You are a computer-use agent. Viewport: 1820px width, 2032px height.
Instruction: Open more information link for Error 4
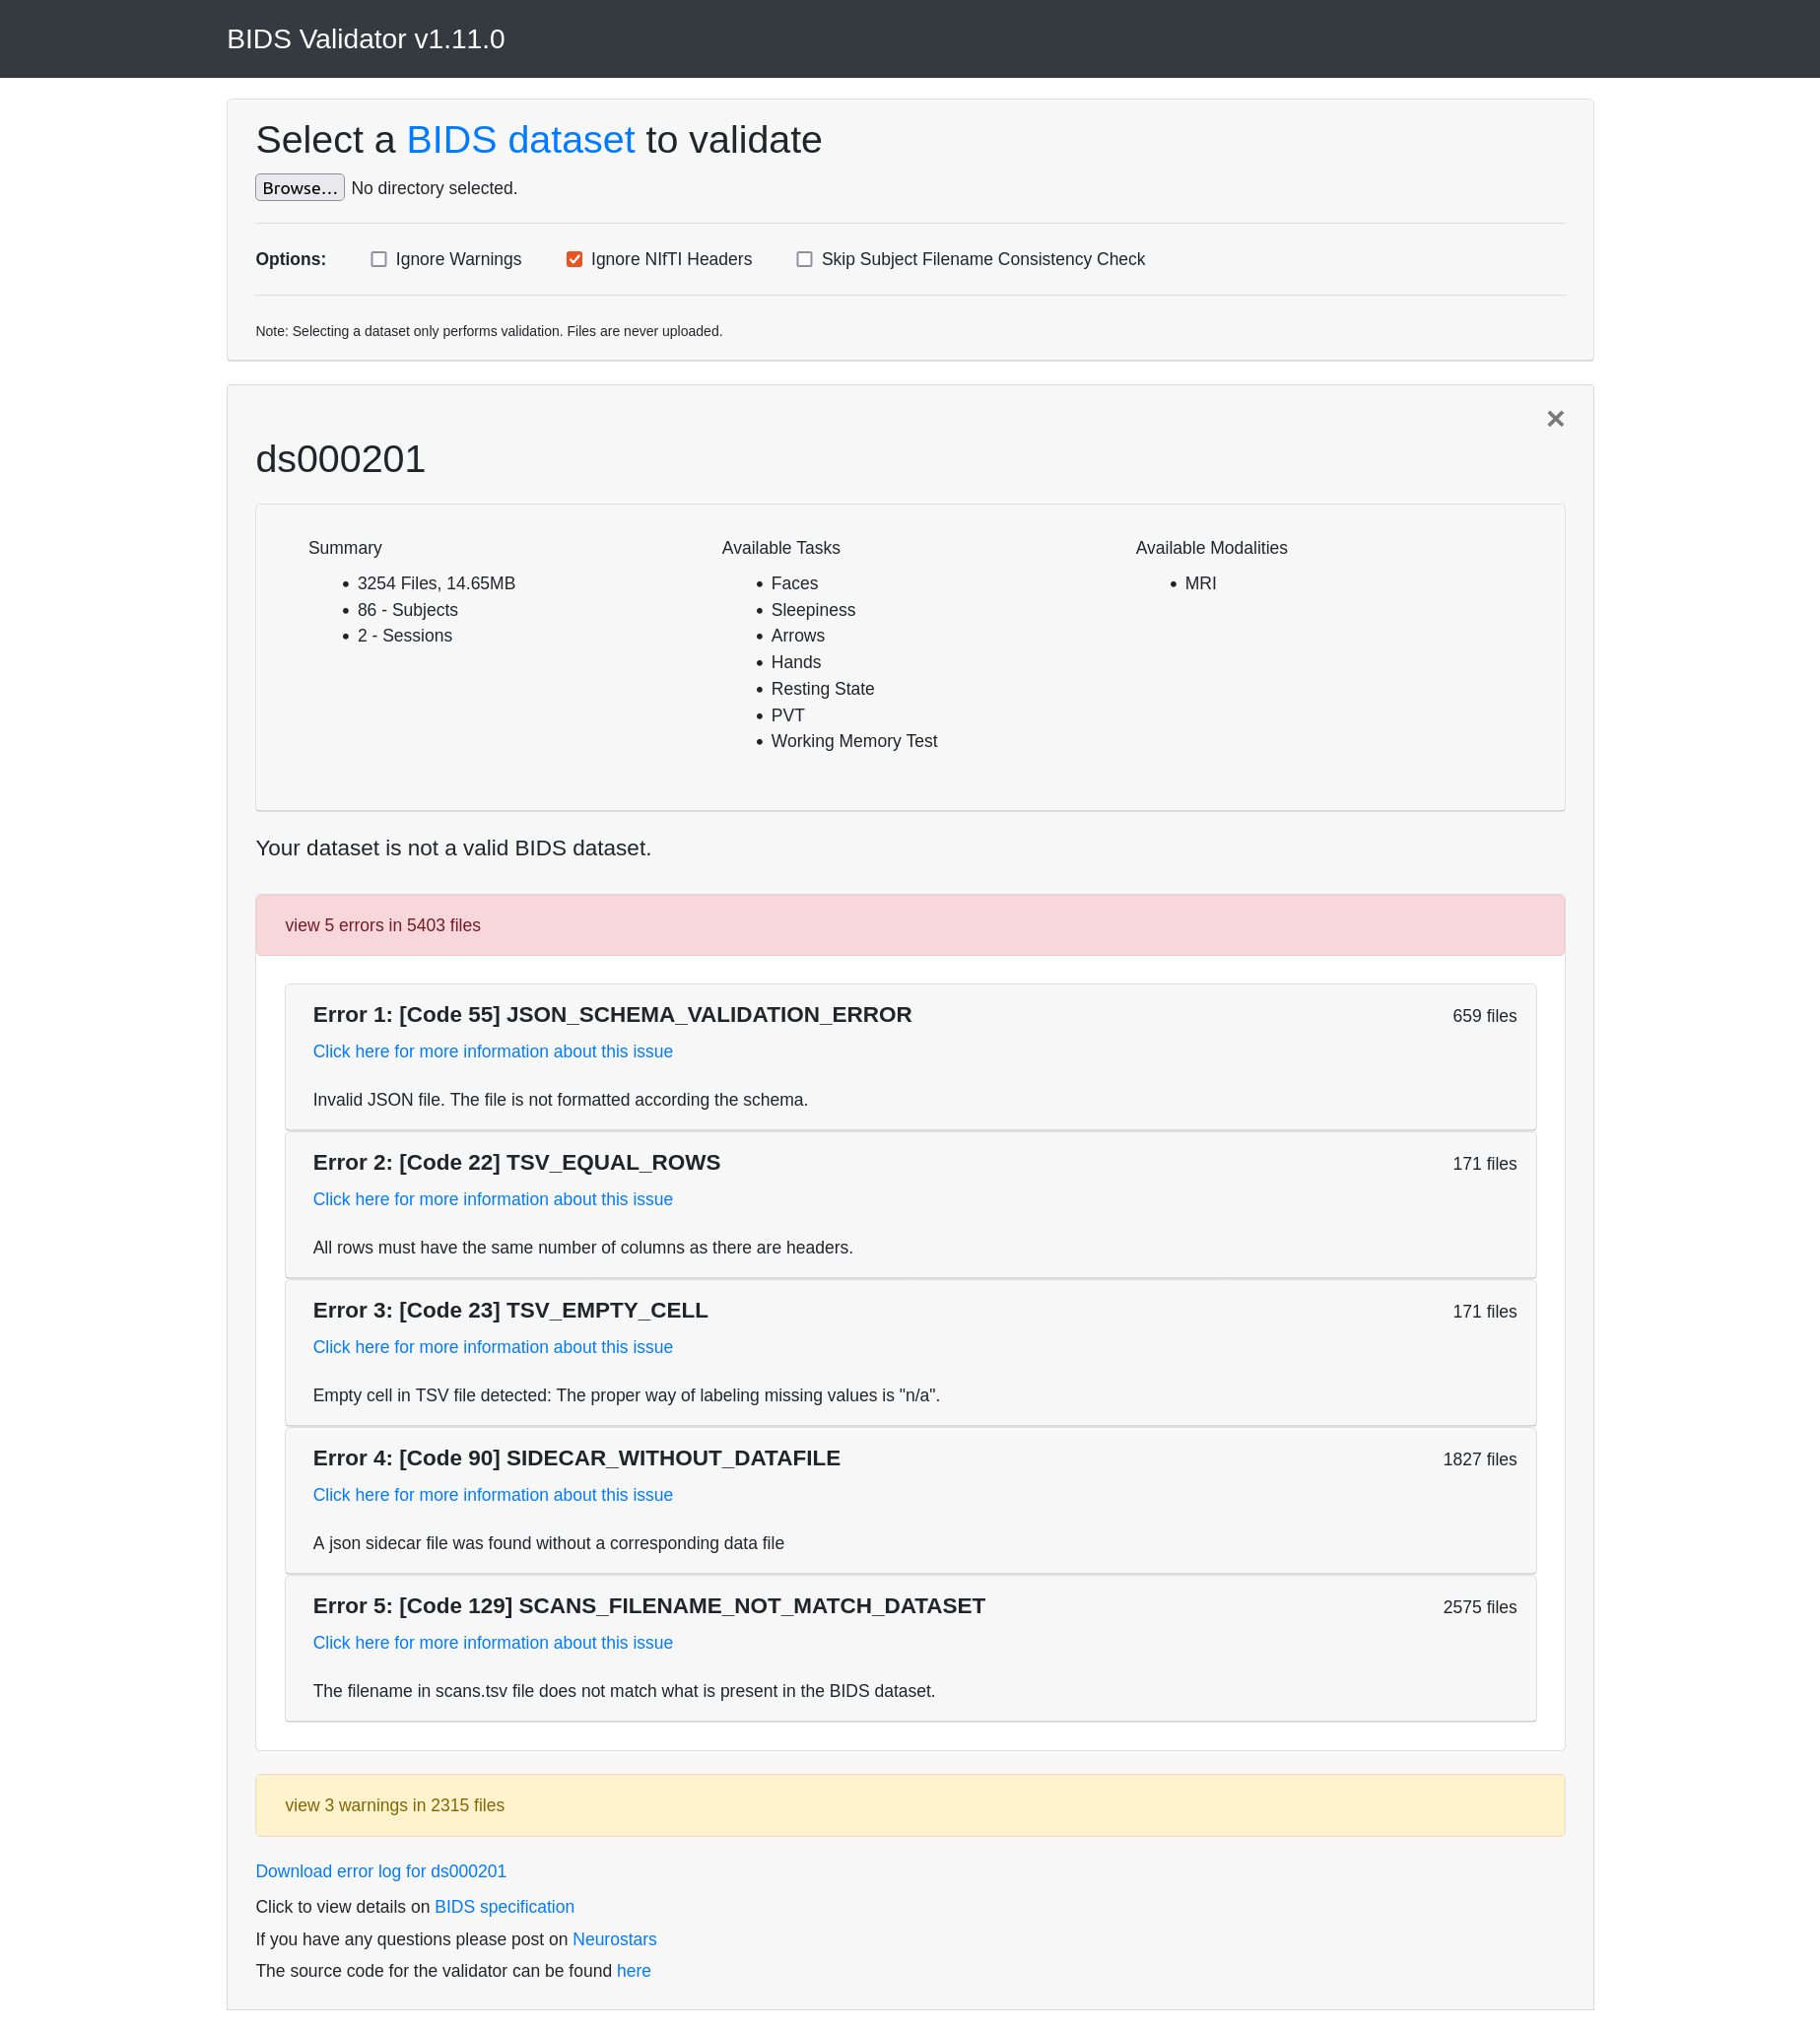click(x=492, y=1495)
